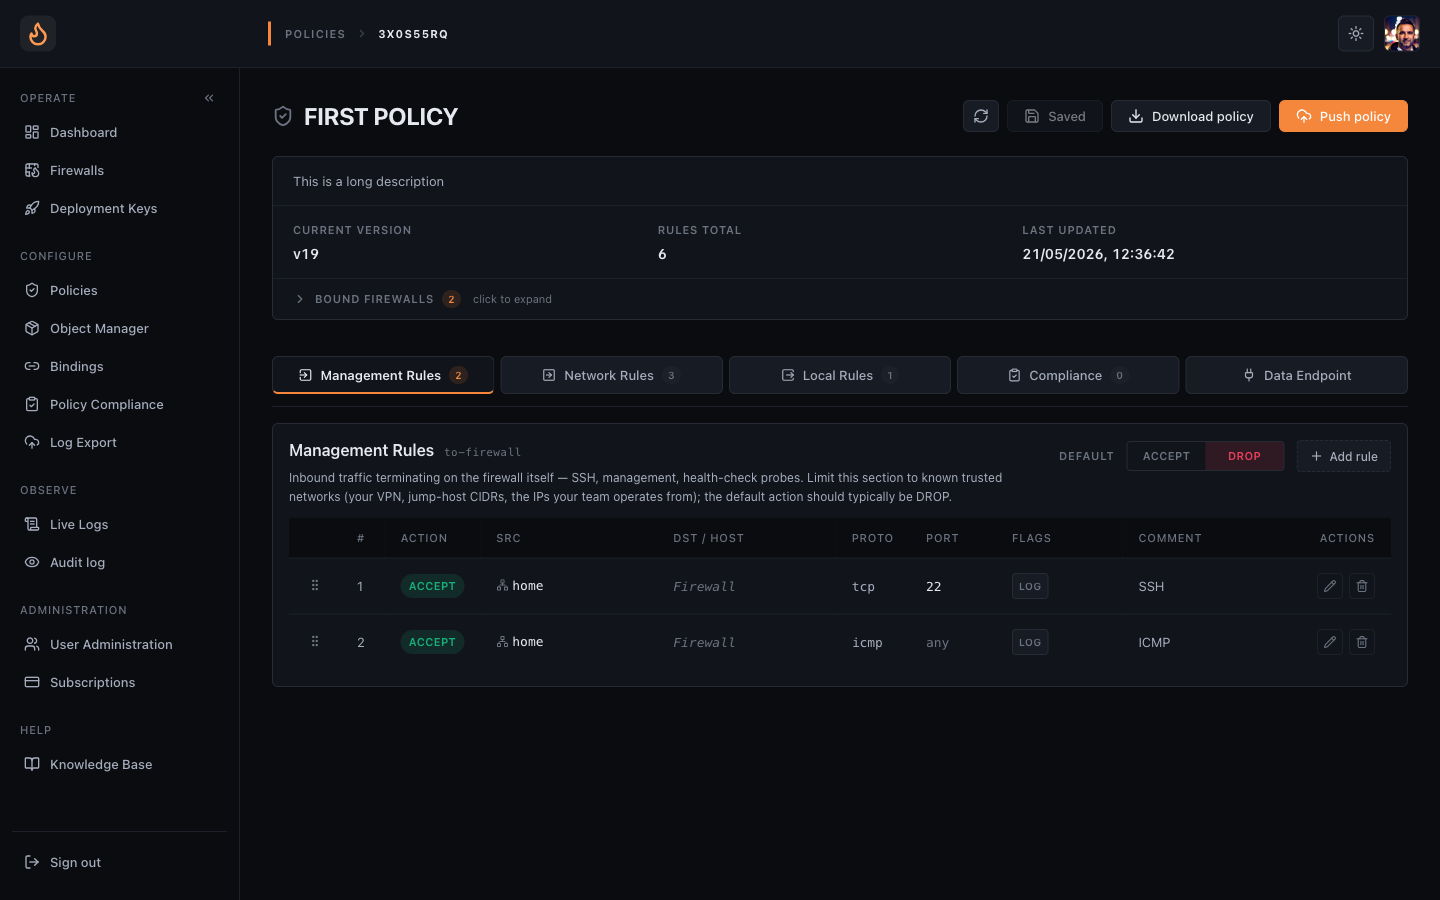
Task: Set default action to ACCEPT
Action: 1166,456
